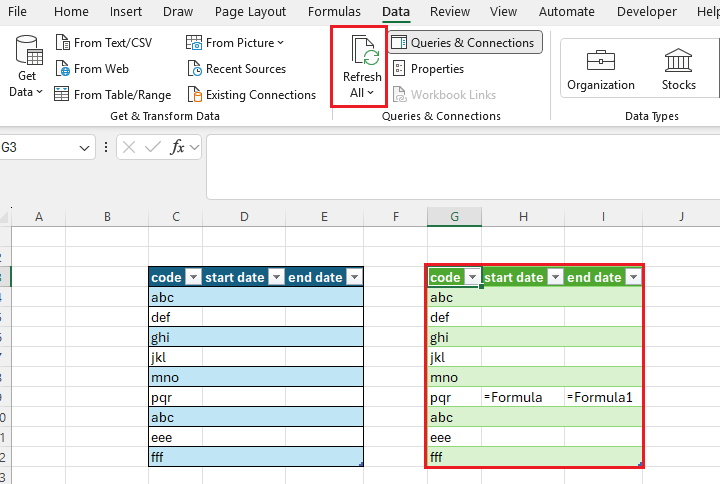
Task: Switch to the Page Layout tab
Action: point(250,11)
